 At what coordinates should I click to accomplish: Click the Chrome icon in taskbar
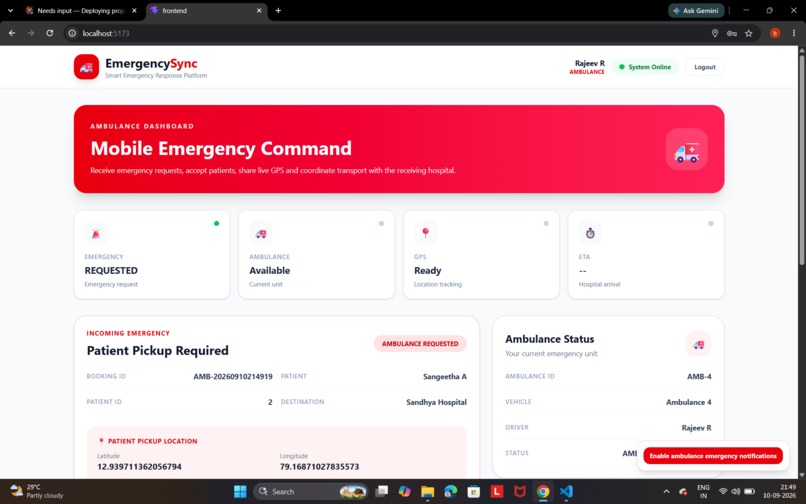tap(543, 492)
